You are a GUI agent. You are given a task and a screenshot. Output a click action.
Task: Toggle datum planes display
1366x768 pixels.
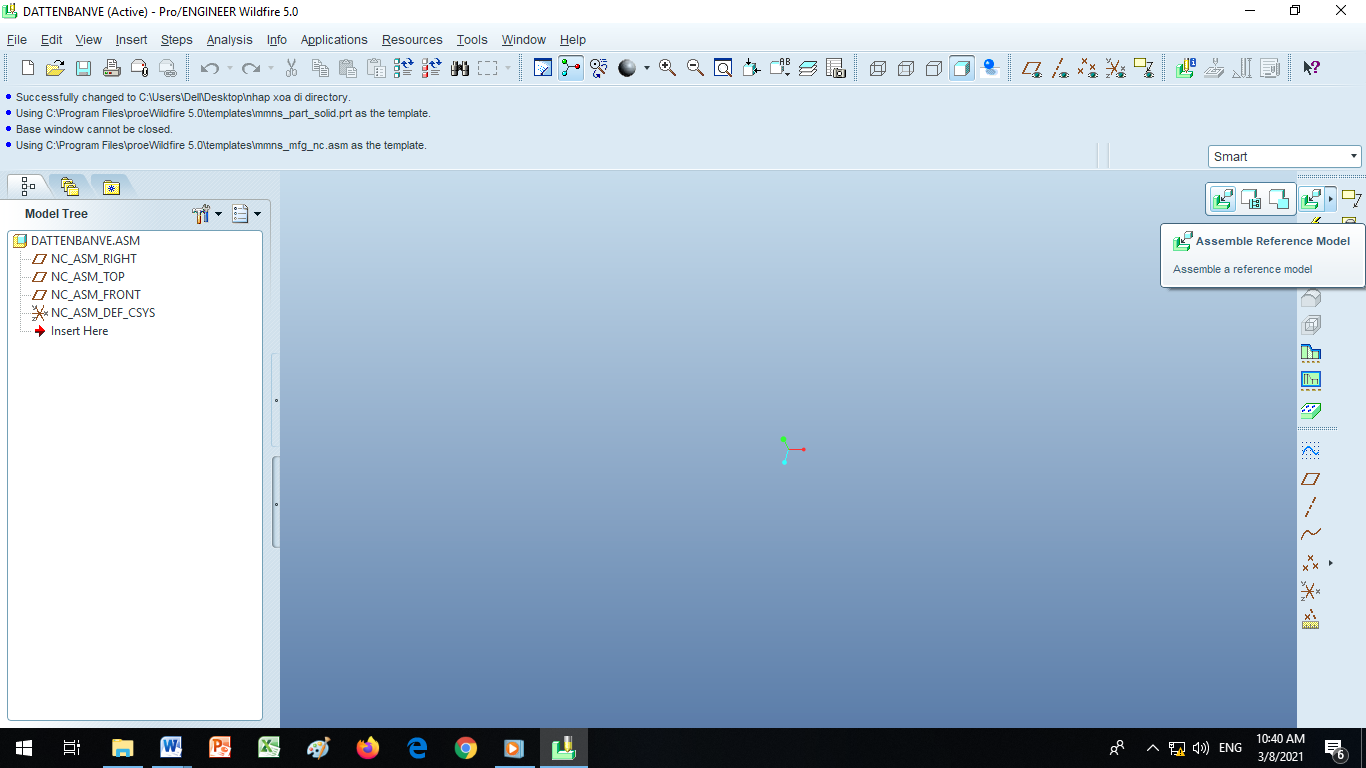[x=1032, y=68]
